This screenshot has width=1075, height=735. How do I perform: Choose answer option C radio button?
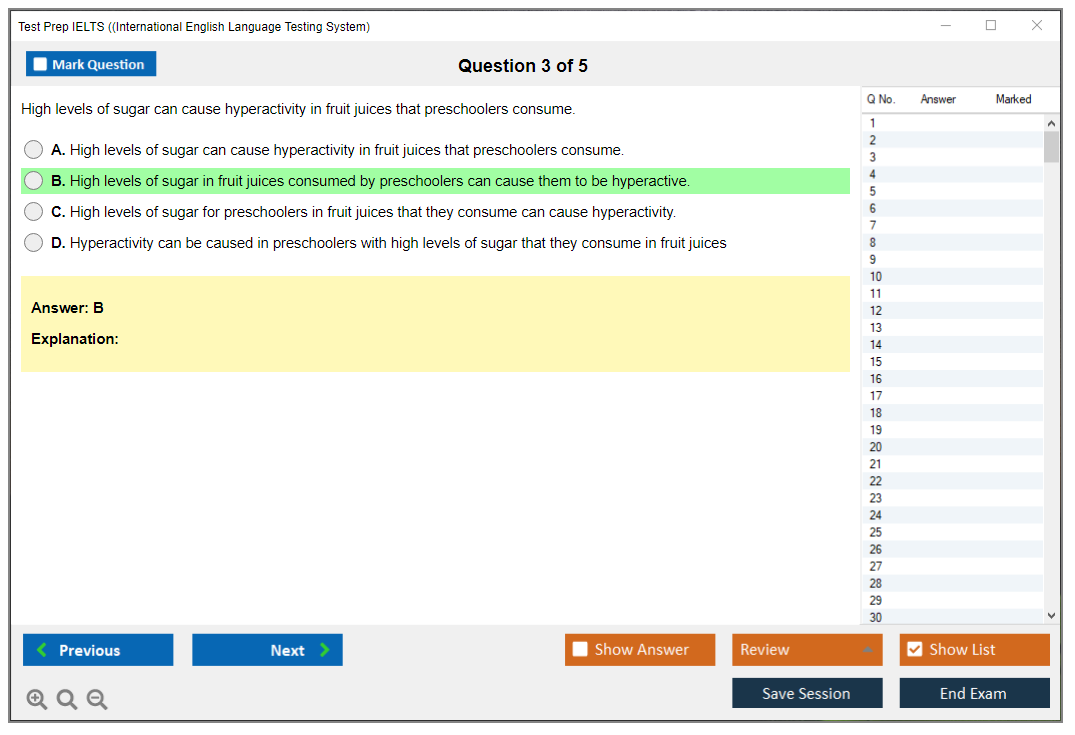coord(34,212)
